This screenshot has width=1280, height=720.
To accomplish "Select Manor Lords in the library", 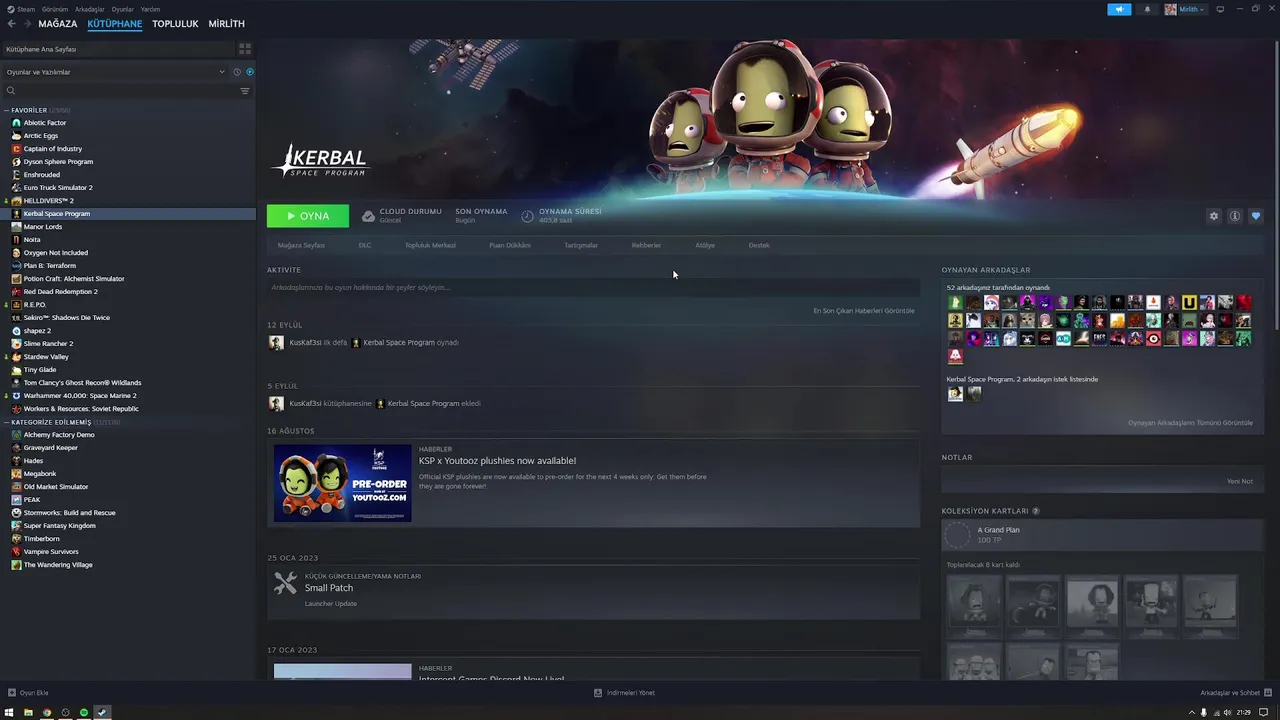I will click(x=43, y=227).
